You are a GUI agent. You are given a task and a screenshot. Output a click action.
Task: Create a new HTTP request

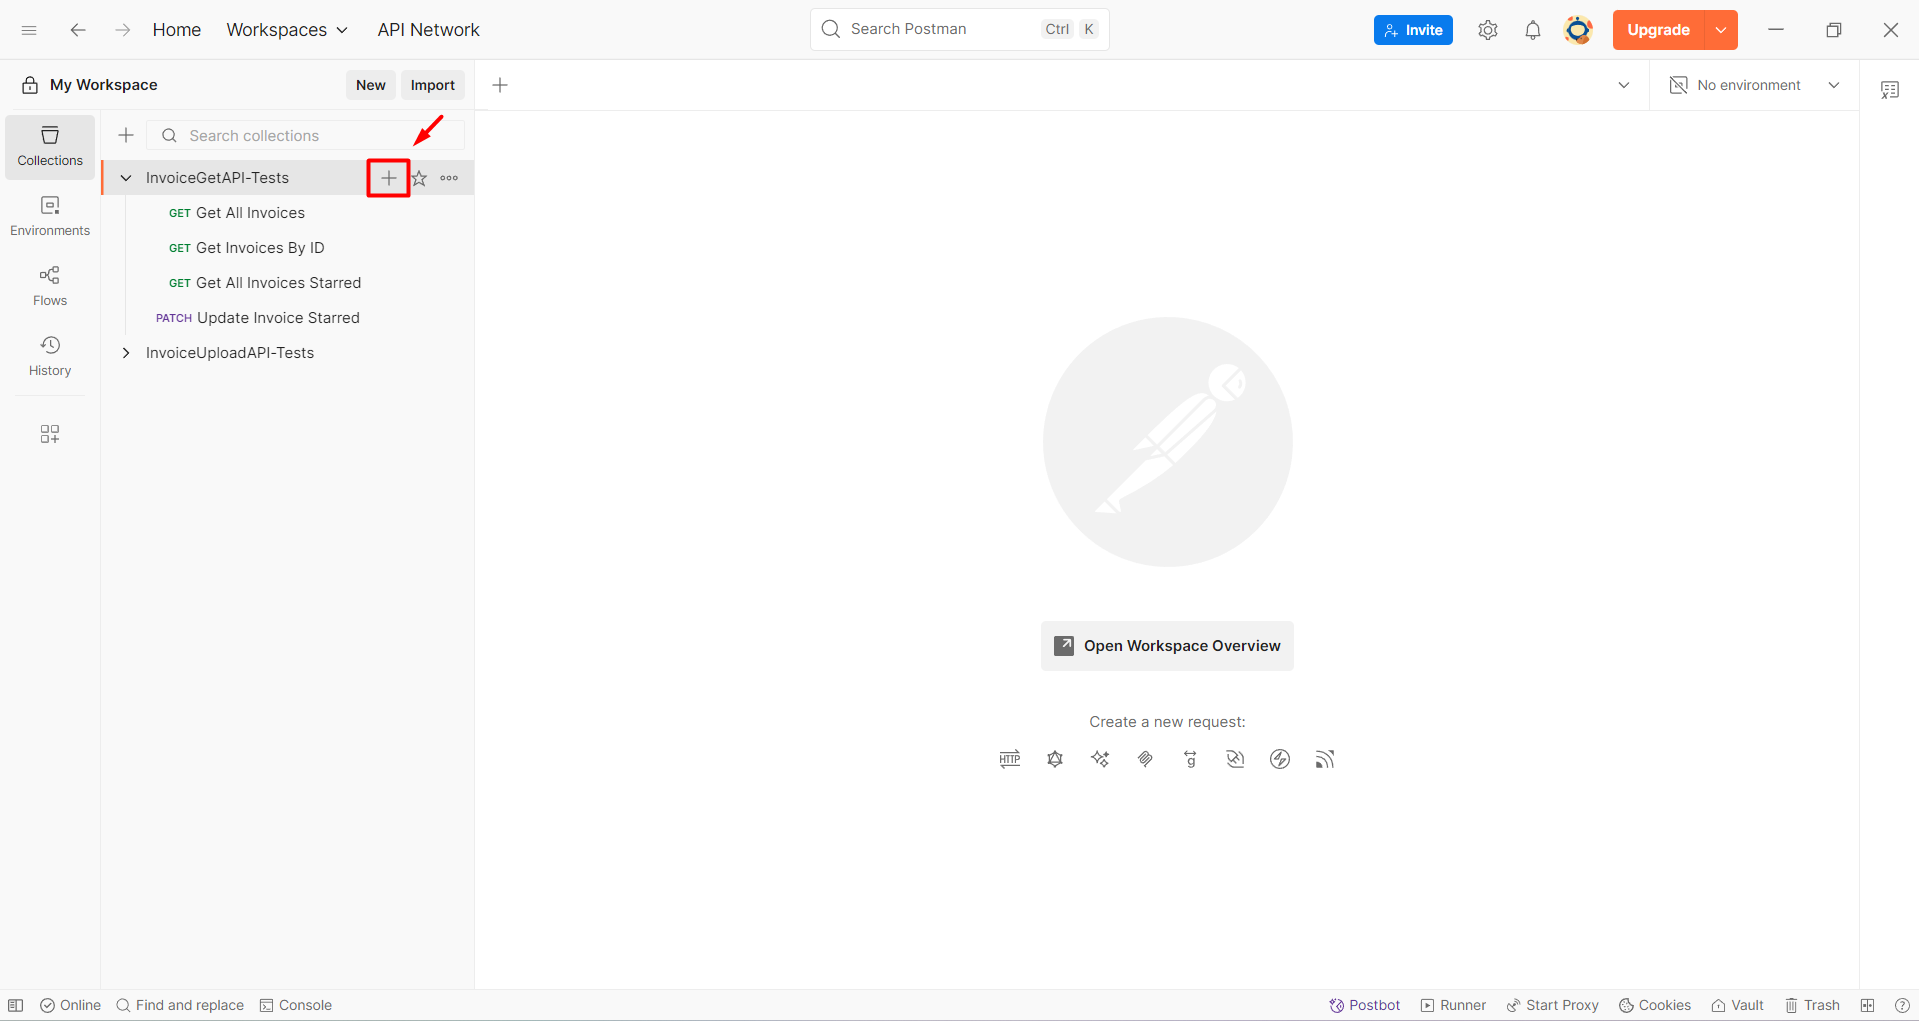pos(1010,759)
